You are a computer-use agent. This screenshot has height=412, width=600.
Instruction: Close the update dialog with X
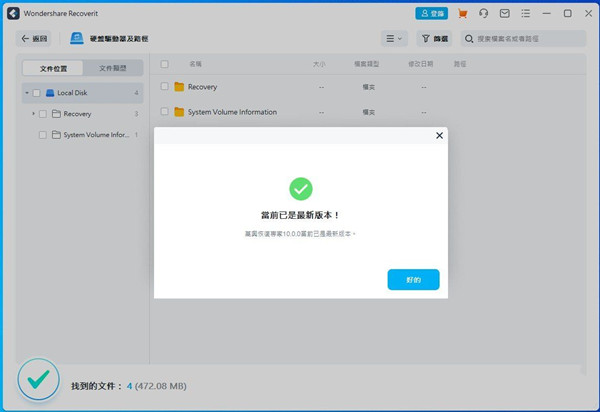coord(439,135)
